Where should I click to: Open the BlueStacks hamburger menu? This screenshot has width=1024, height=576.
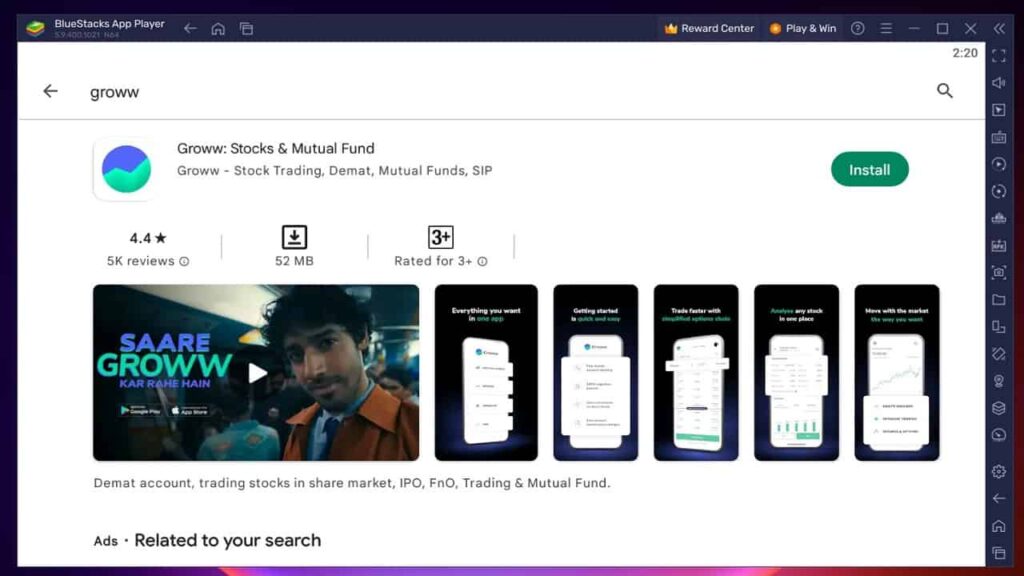(884, 28)
